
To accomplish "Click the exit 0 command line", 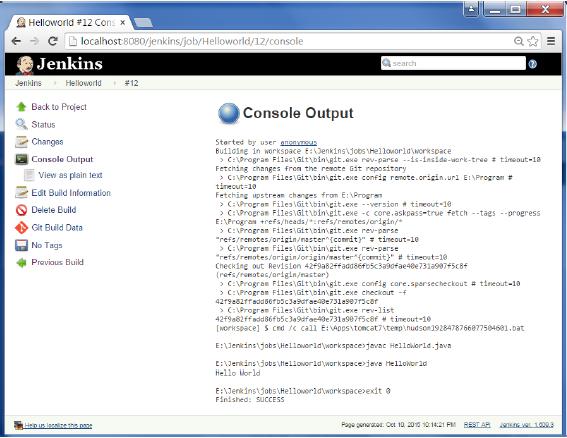I will [x=303, y=391].
